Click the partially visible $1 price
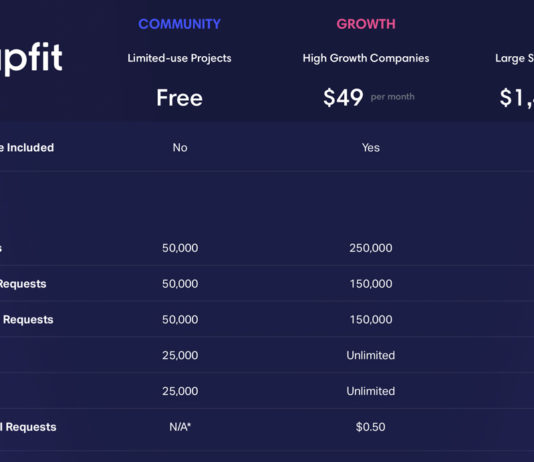Viewport: 534px width, 462px height. click(517, 98)
